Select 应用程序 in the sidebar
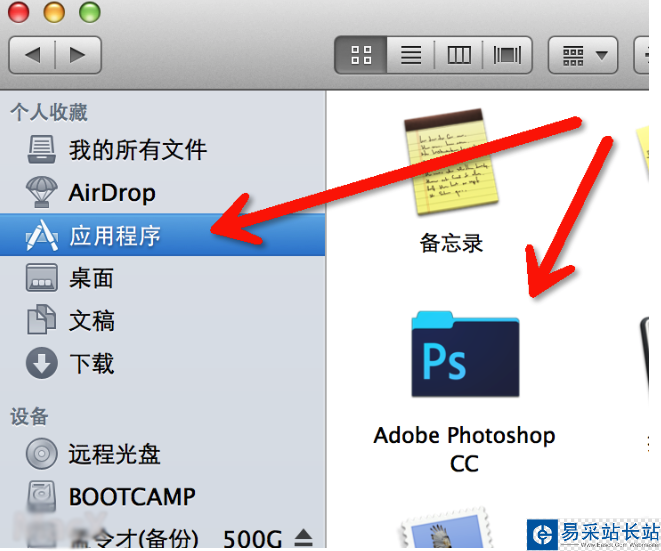The width and height of the screenshot is (661, 551). click(x=162, y=235)
